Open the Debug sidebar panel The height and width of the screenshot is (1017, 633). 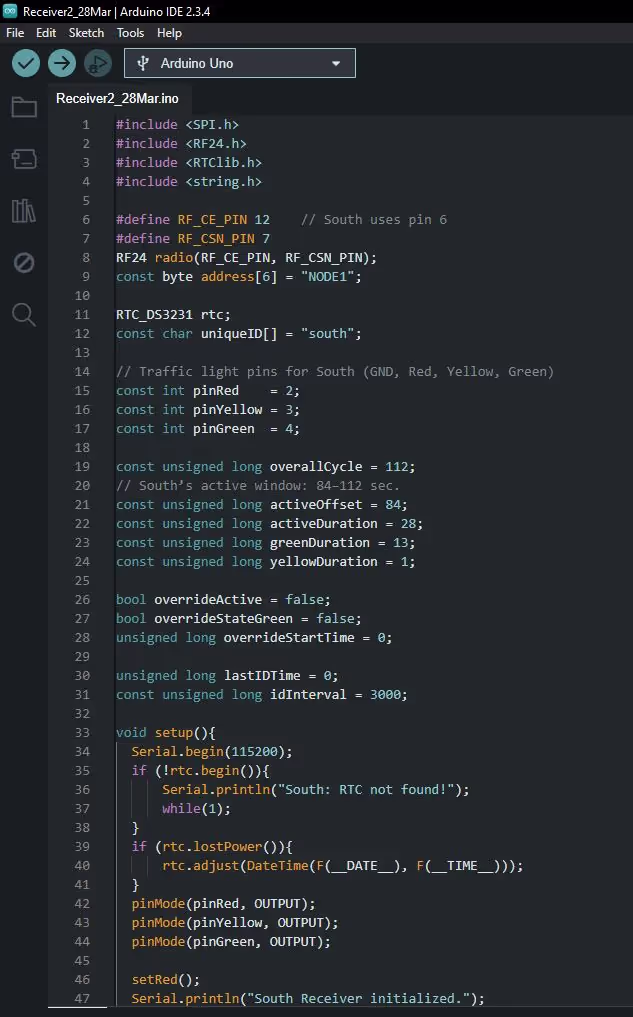(x=24, y=263)
